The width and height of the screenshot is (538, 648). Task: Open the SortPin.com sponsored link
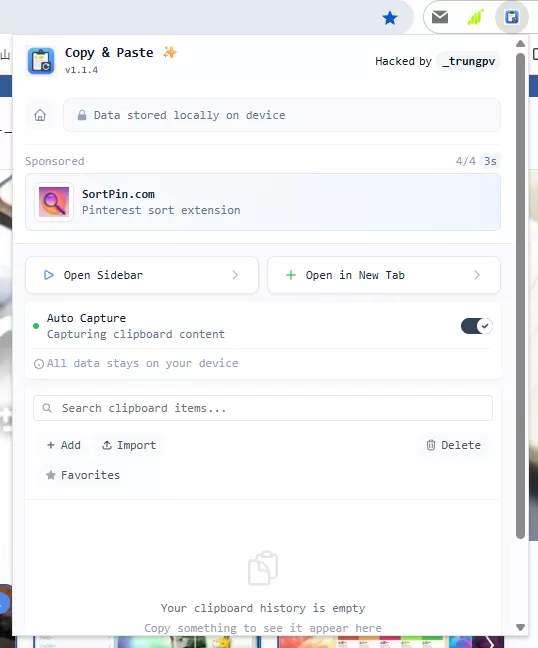[x=263, y=202]
